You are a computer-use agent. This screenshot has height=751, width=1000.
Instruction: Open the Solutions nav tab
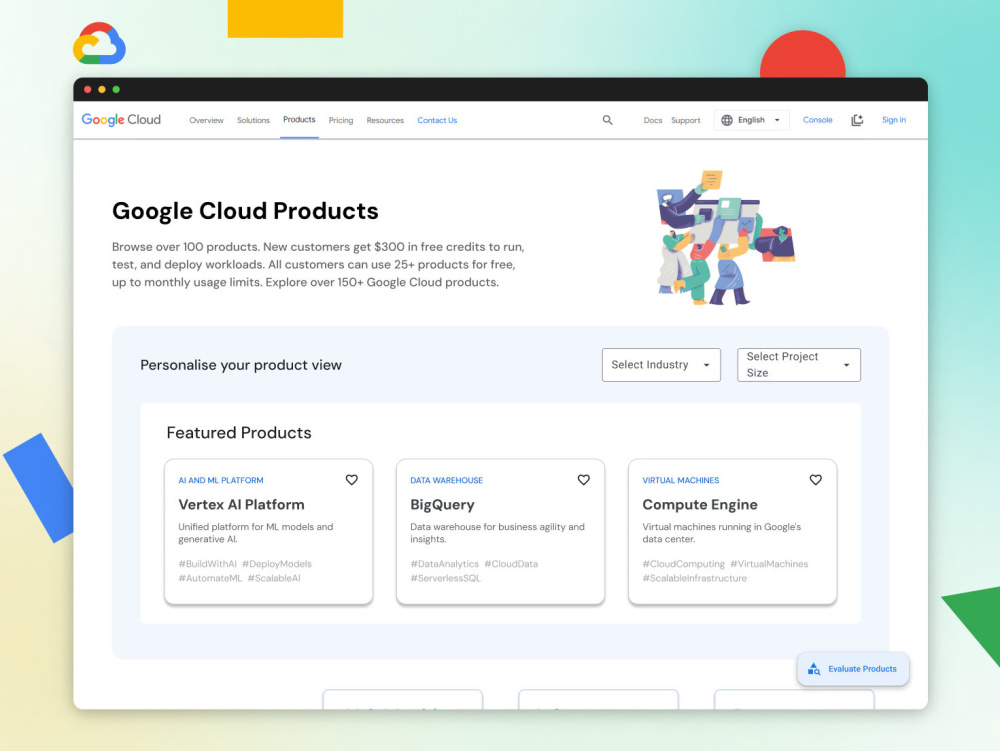point(253,120)
